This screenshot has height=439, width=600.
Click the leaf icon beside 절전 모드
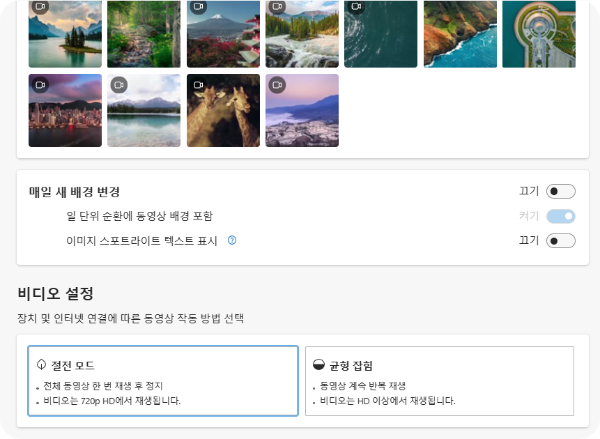pyautogui.click(x=41, y=365)
